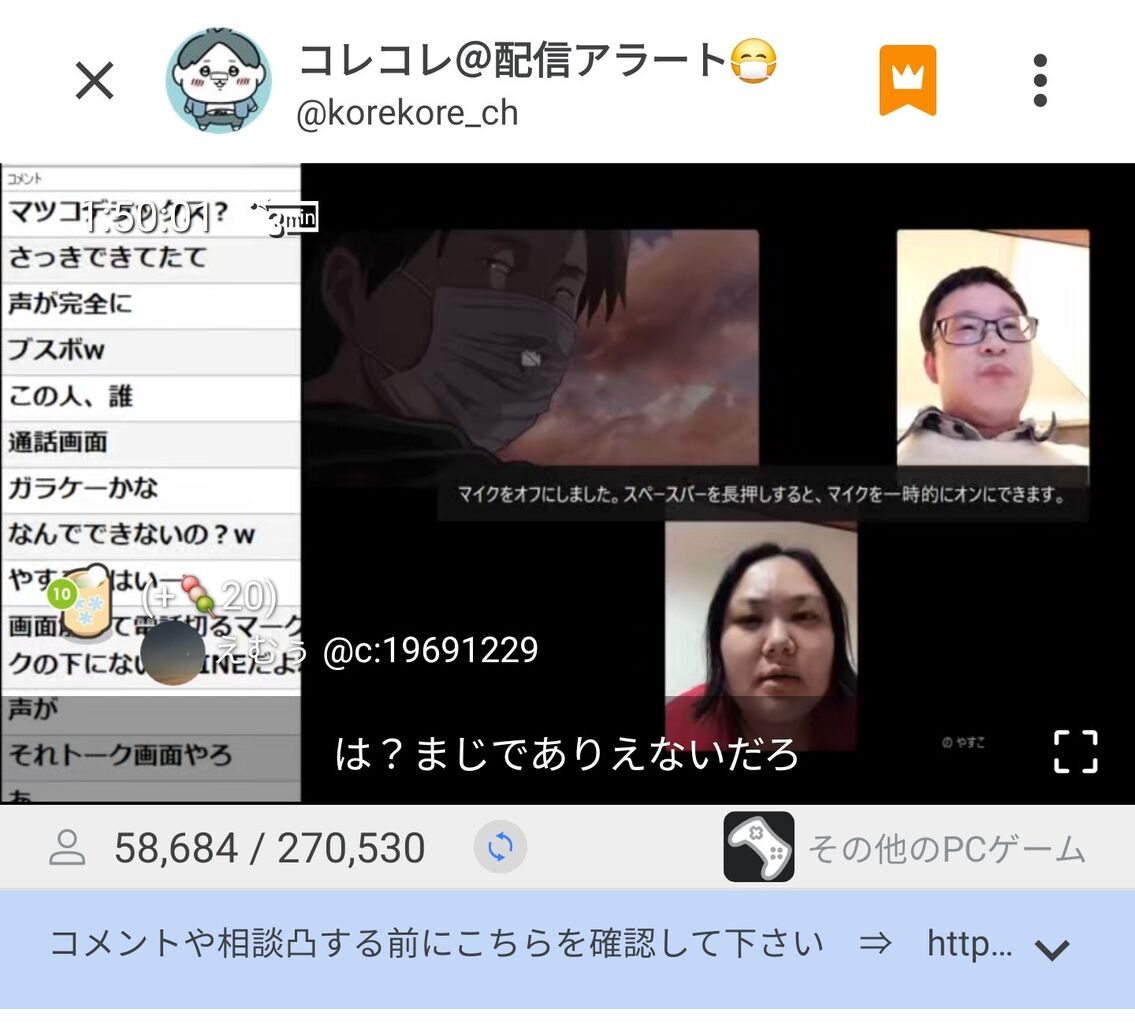Enter fullscreen with the corner-brackets icon
1135x1024 pixels.
[1076, 752]
